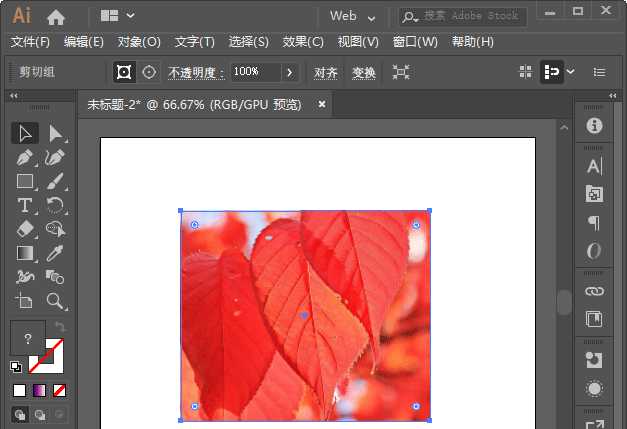
Task: Click the Fill color swatch
Action: [x=27, y=339]
